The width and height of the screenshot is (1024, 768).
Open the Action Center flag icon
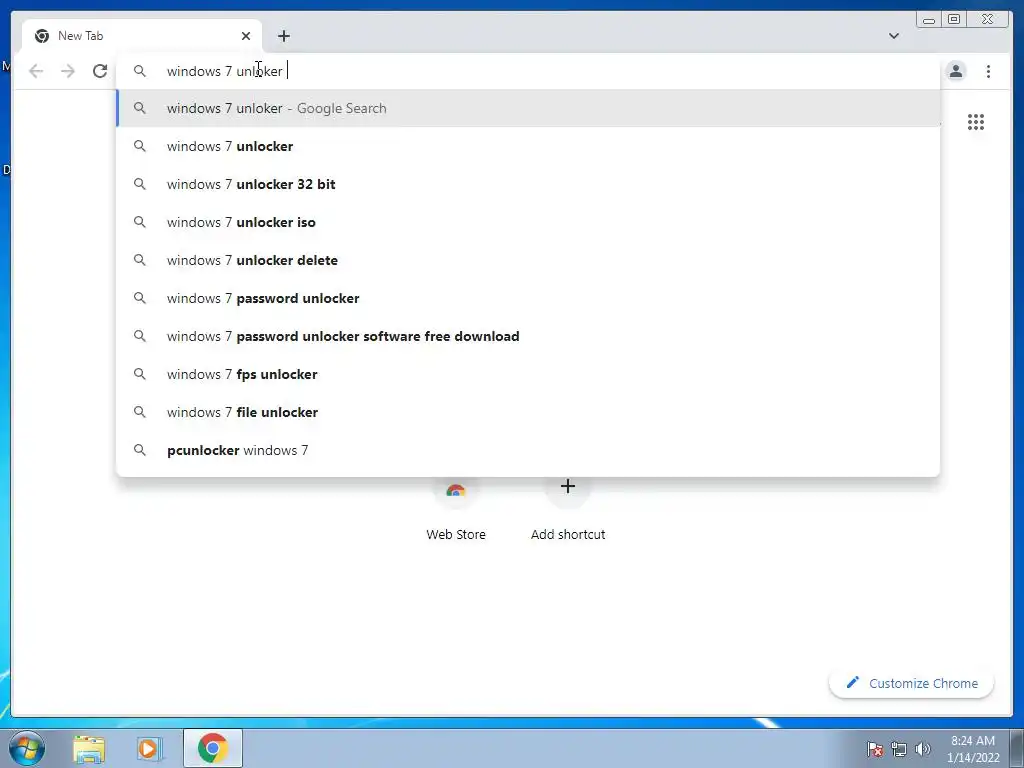875,749
